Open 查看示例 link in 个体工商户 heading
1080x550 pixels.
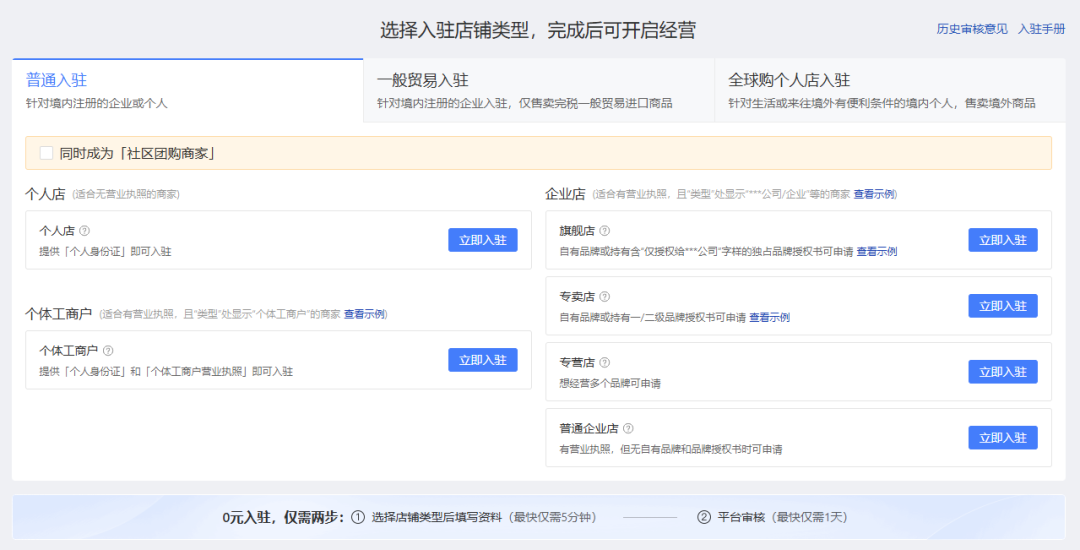click(364, 314)
